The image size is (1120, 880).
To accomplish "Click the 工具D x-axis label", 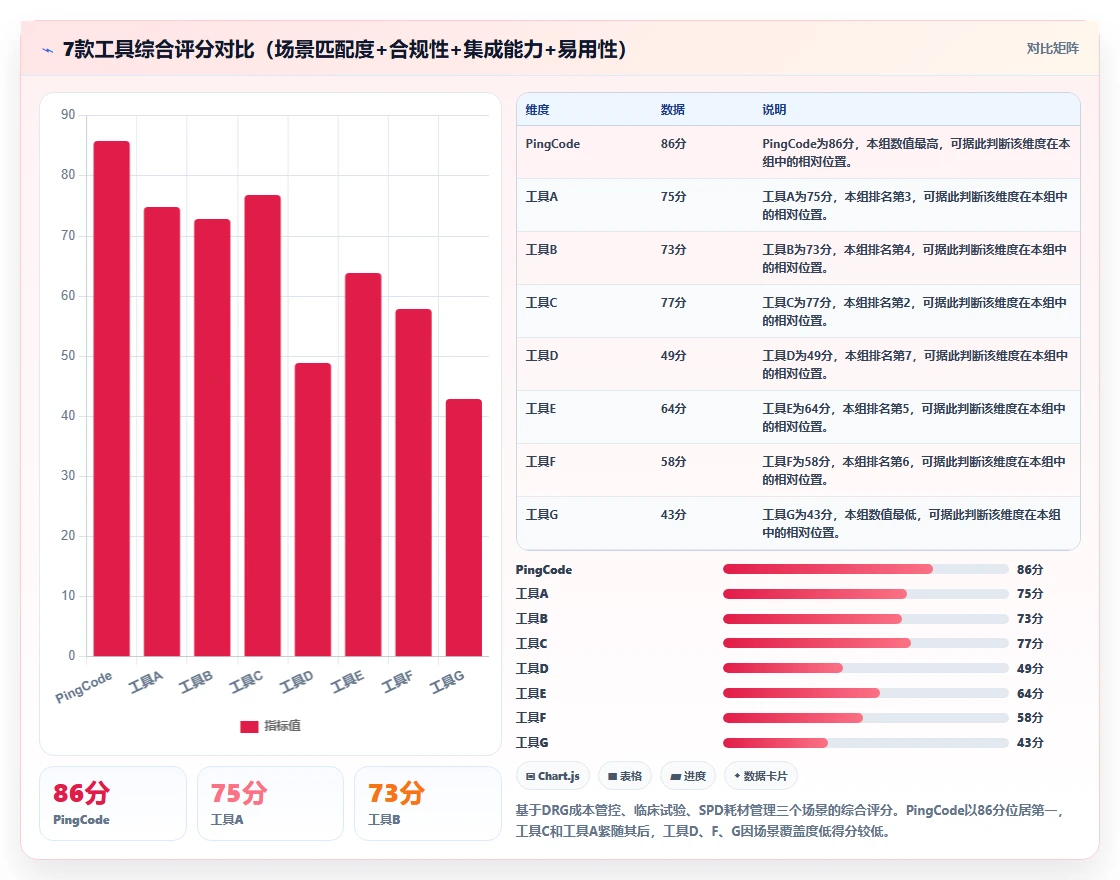I will [x=296, y=682].
